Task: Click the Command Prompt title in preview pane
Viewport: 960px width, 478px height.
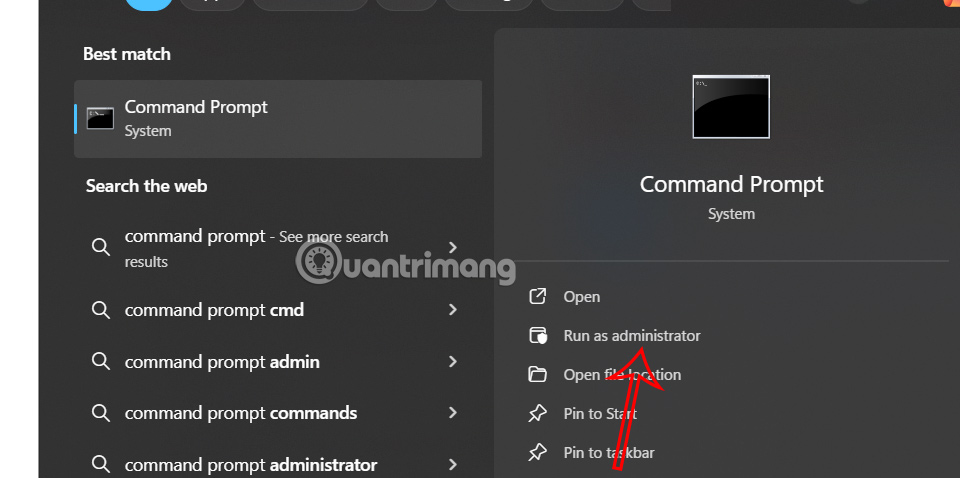Action: pyautogui.click(x=731, y=184)
